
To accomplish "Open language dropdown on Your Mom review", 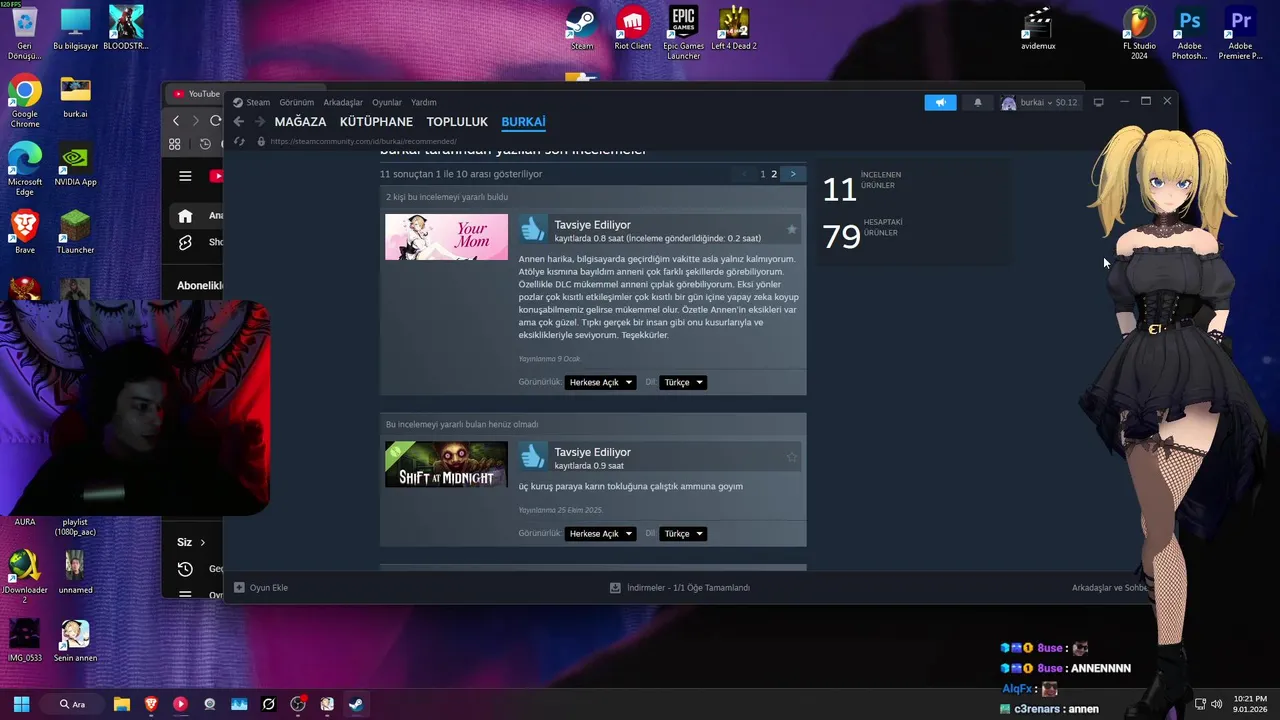I will click(x=683, y=382).
